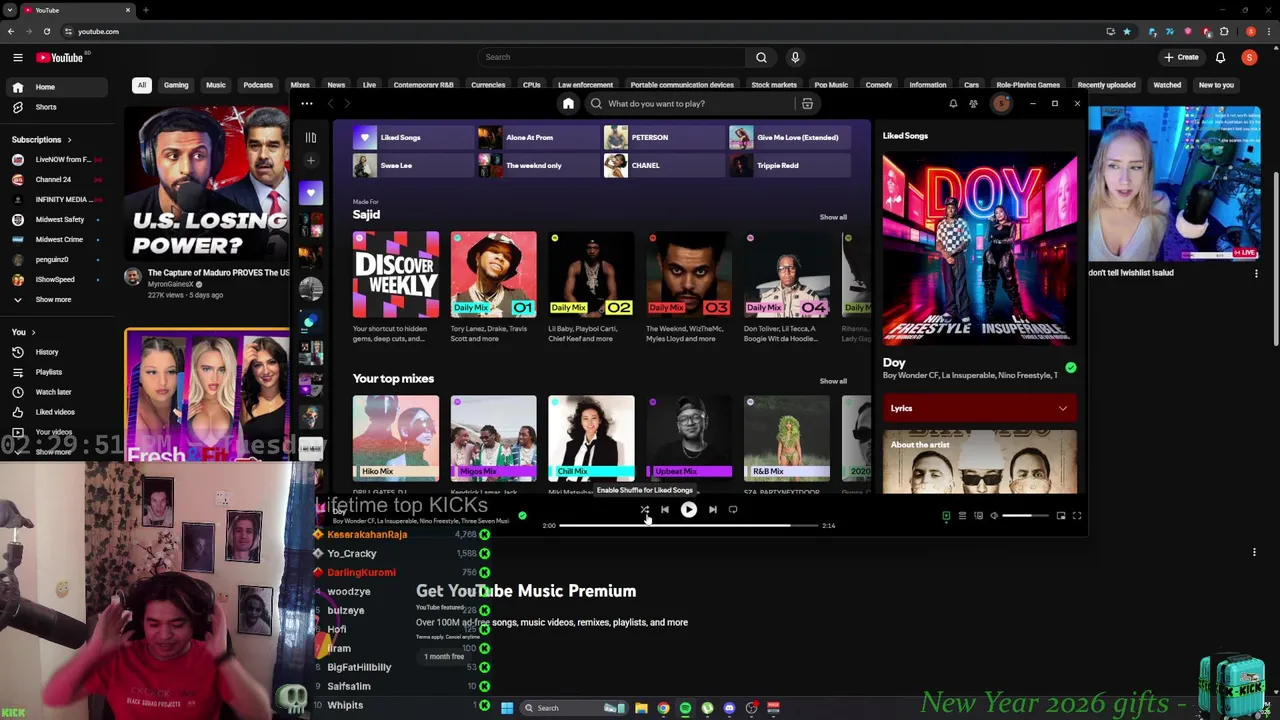Open Spotify from the Windows taskbar

685,708
